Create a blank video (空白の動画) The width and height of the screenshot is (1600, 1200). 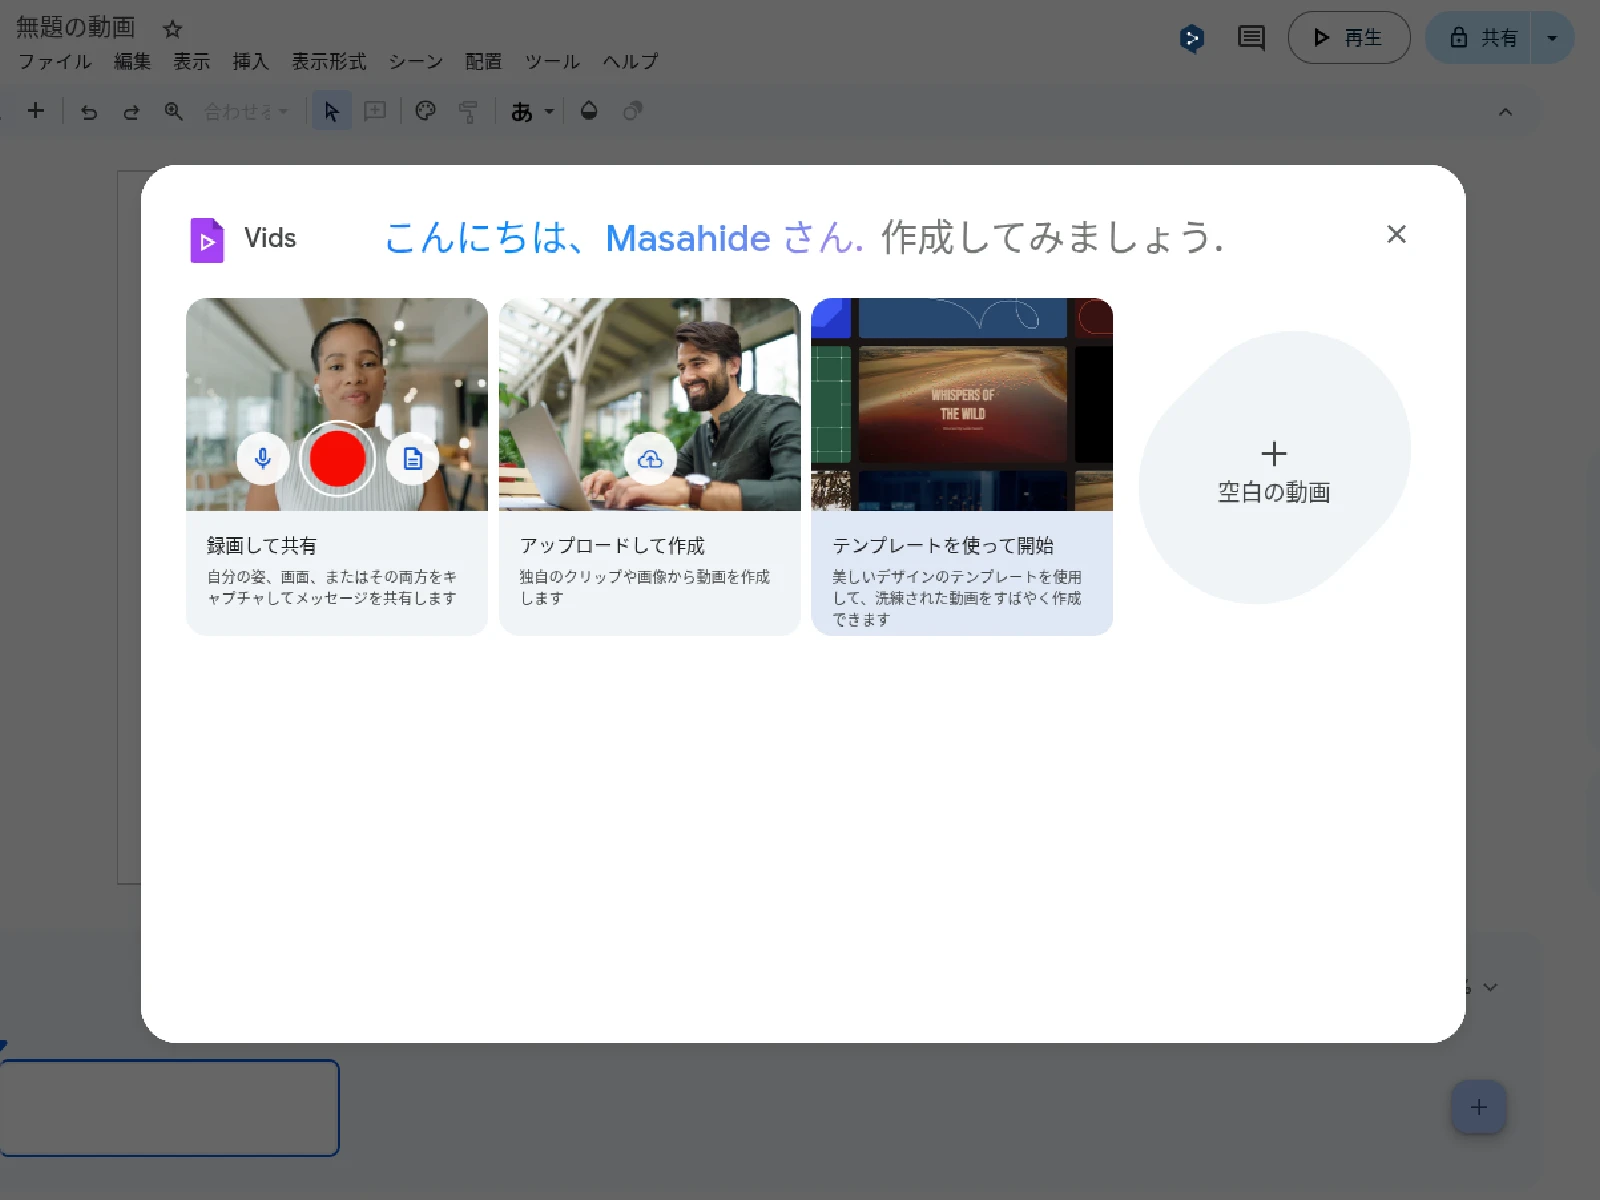1274,468
